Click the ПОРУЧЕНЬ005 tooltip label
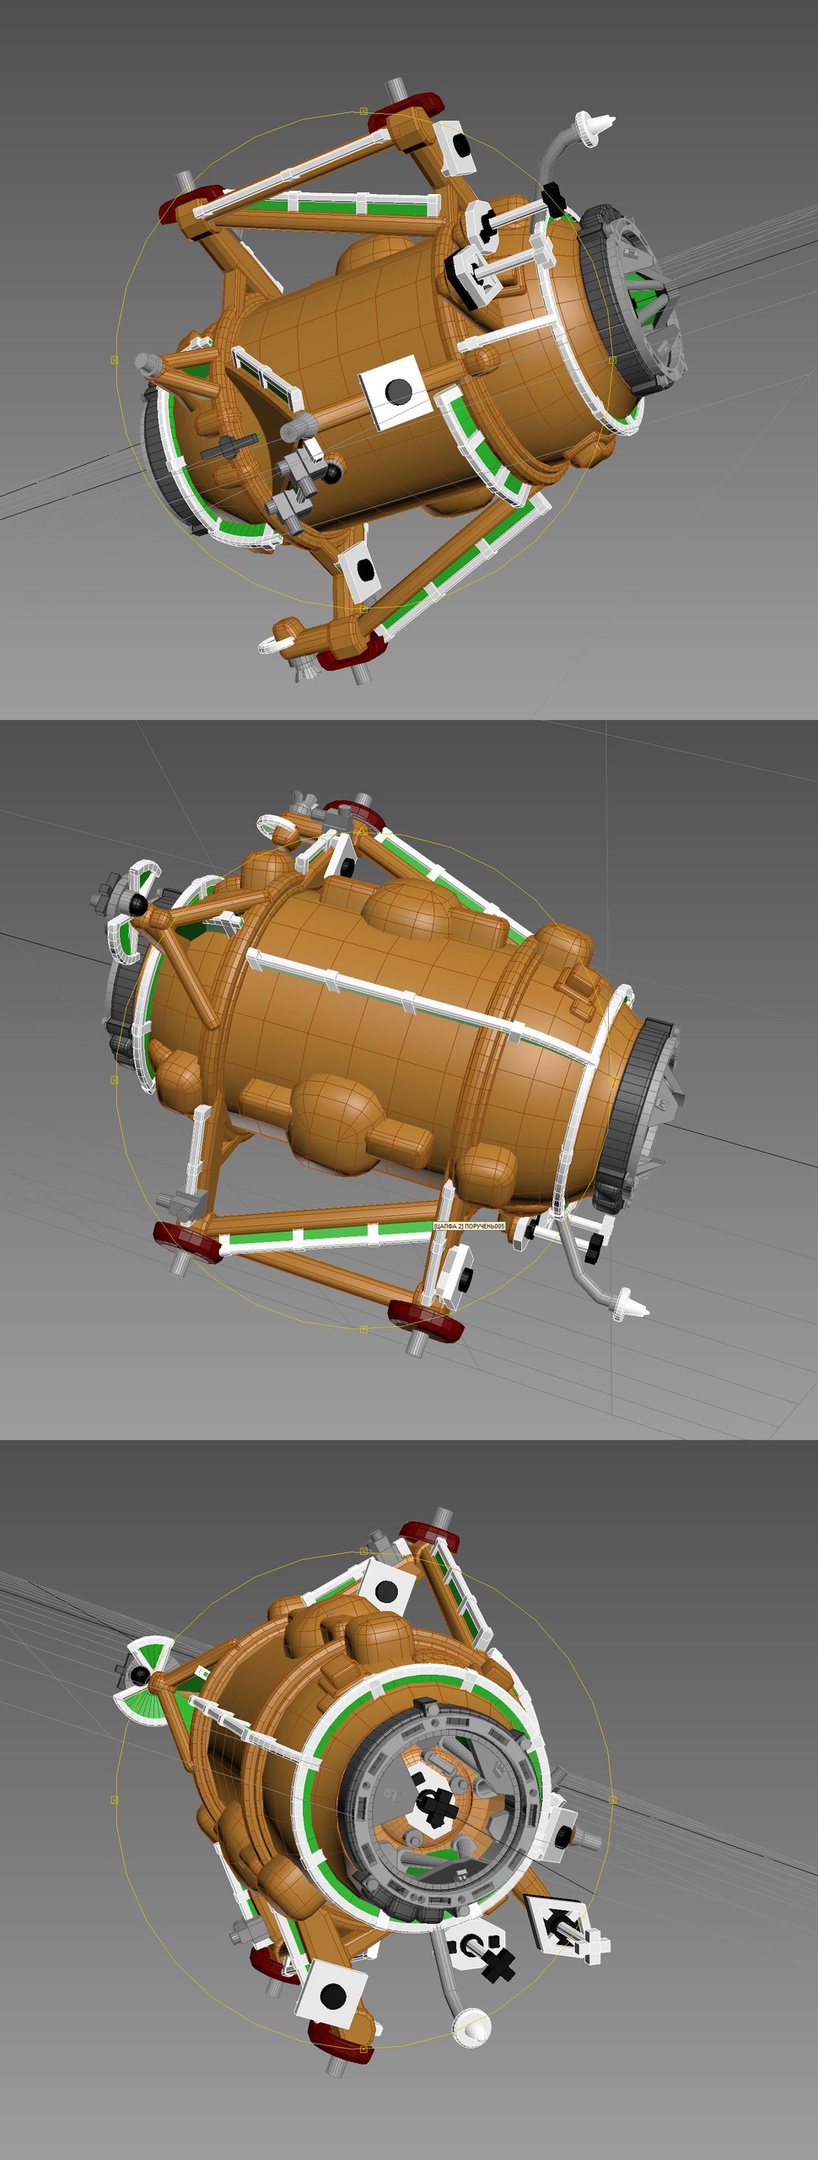 (x=469, y=1225)
